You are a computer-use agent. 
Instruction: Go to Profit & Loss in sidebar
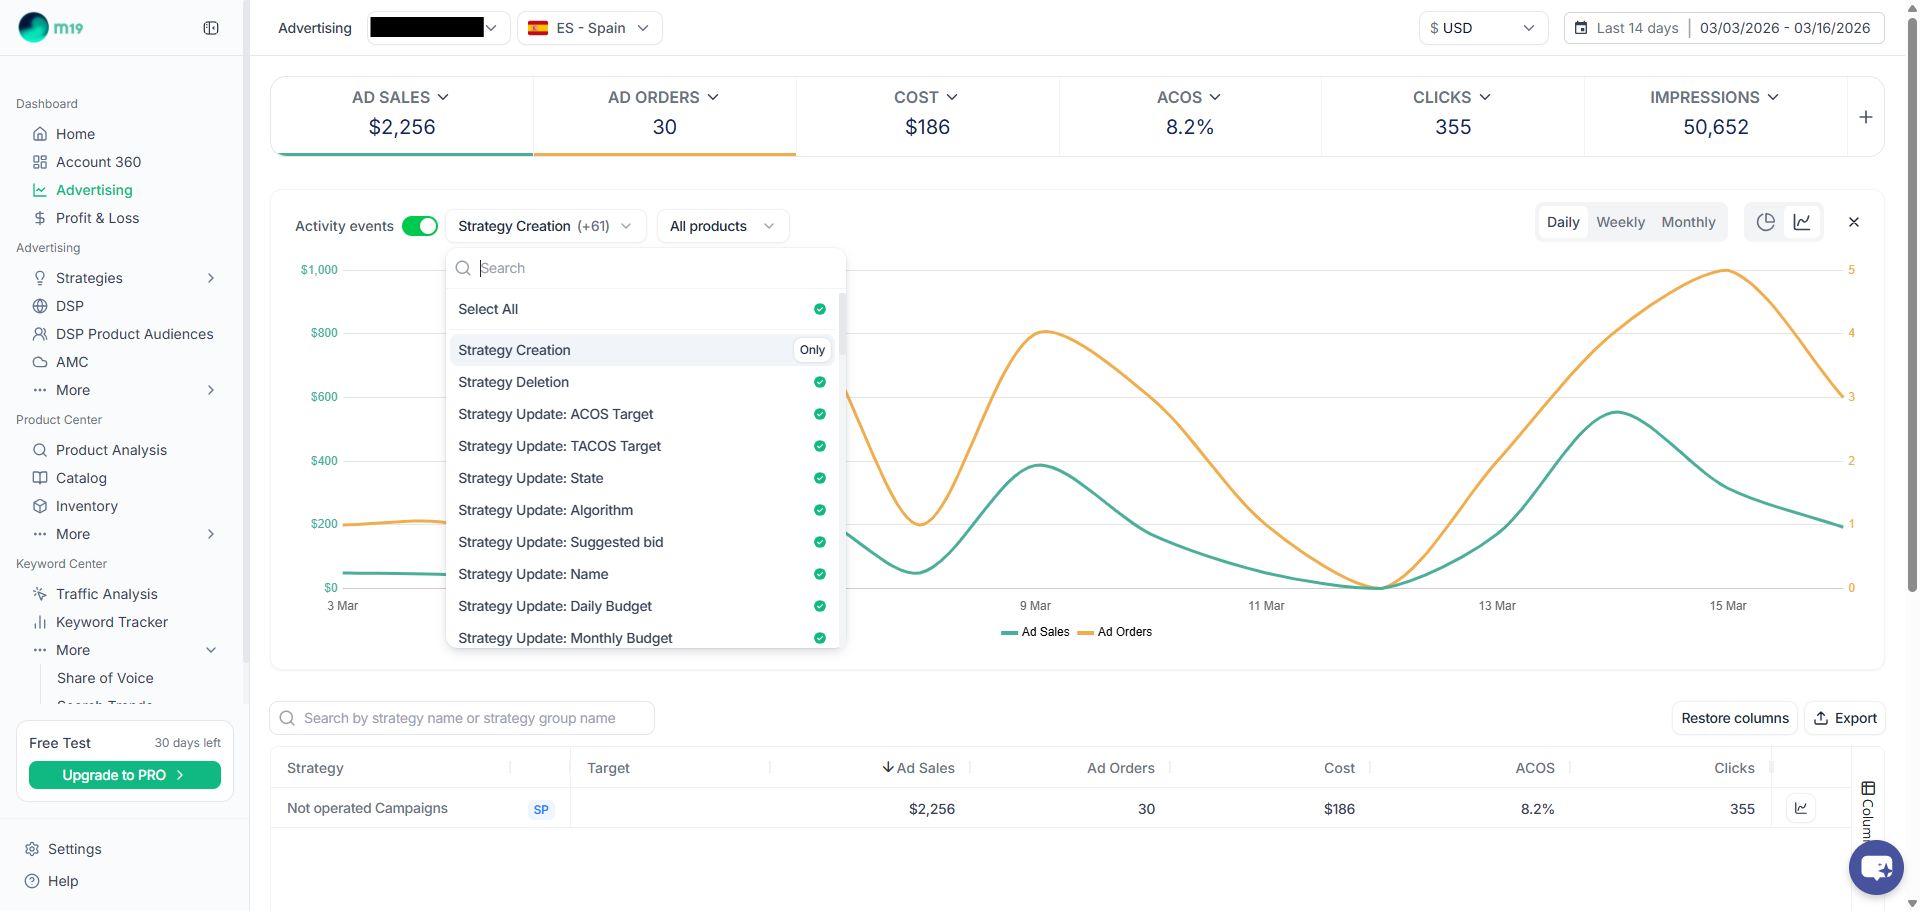pyautogui.click(x=97, y=218)
